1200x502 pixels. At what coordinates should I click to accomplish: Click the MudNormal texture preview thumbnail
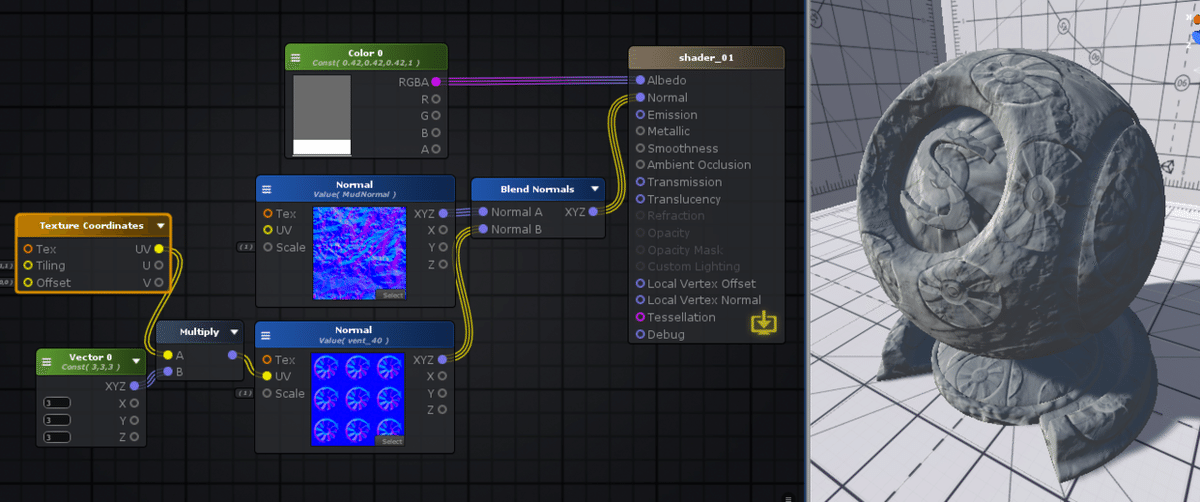pos(359,253)
